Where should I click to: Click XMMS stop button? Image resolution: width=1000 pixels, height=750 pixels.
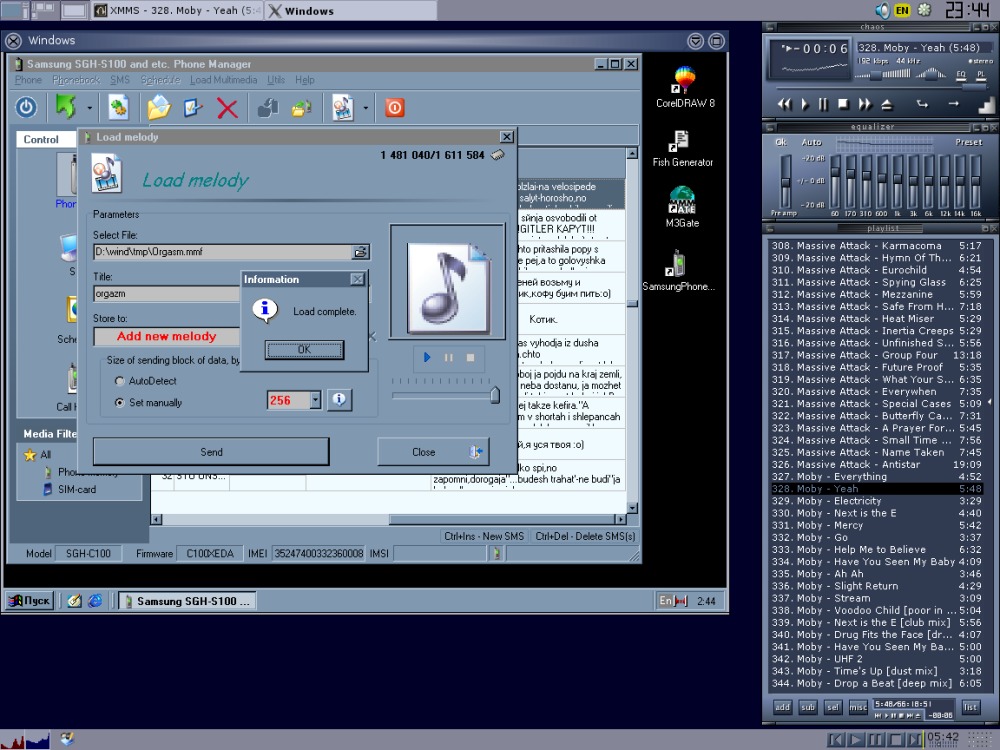843,104
